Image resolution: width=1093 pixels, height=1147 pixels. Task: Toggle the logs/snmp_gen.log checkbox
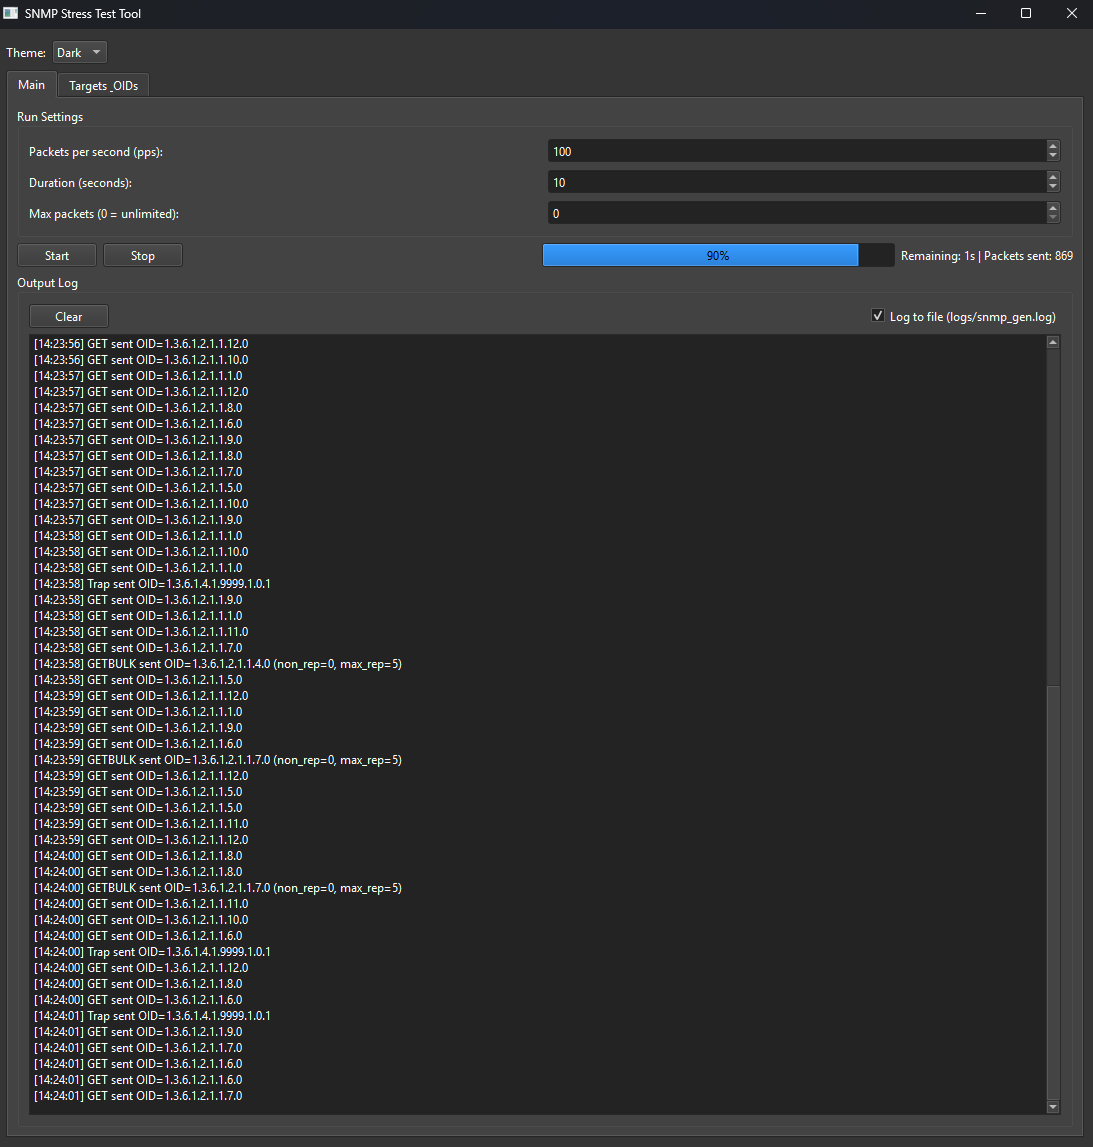[x=877, y=315]
